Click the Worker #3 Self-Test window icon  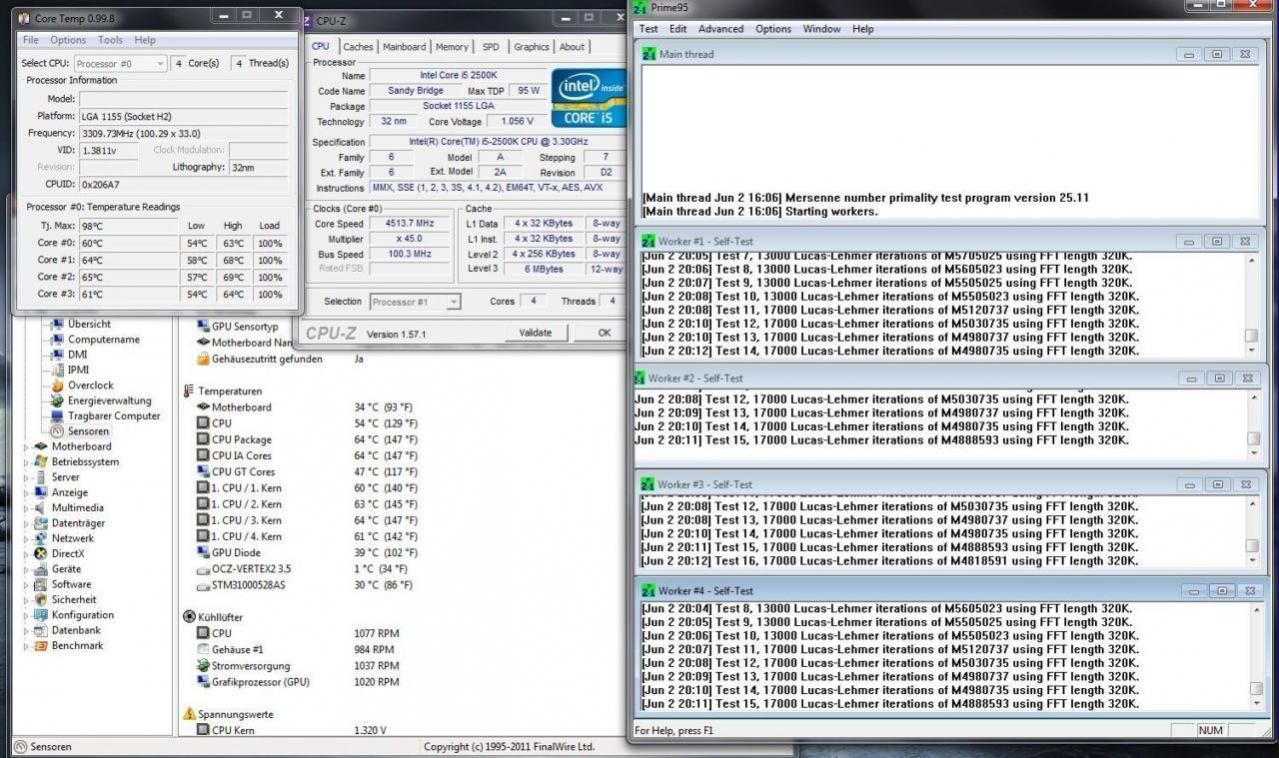point(648,484)
